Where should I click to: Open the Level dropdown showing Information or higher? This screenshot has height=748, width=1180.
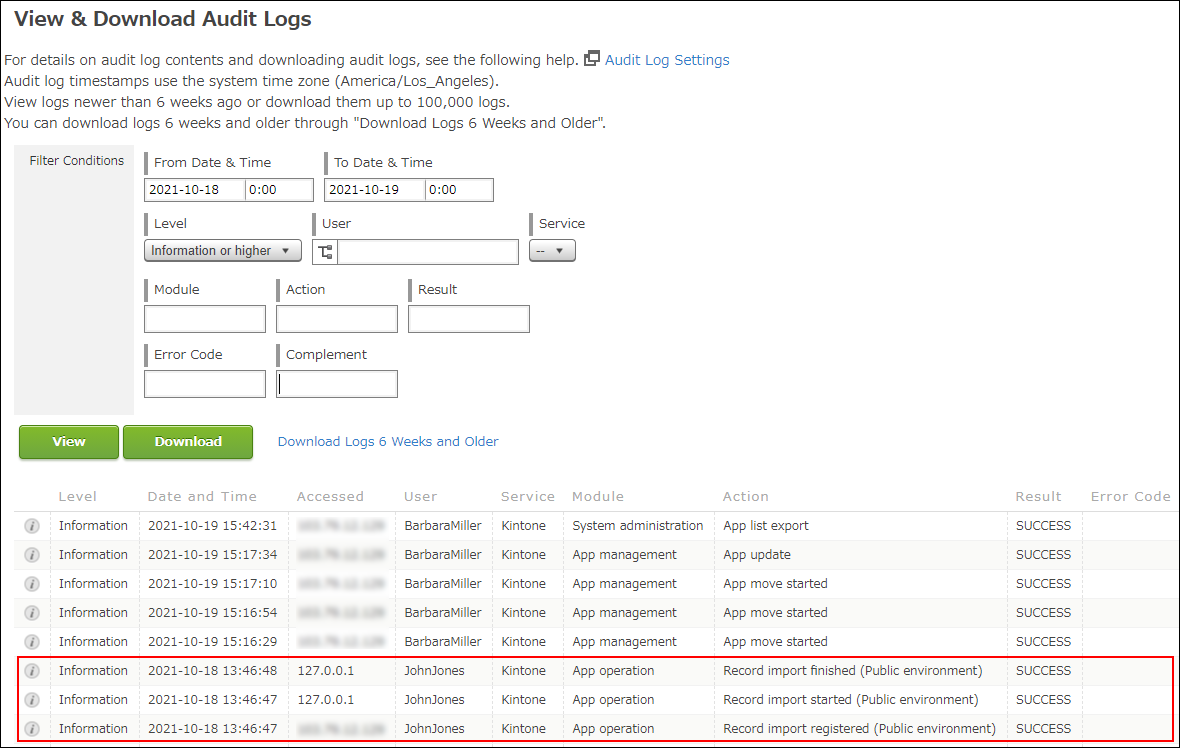[222, 250]
